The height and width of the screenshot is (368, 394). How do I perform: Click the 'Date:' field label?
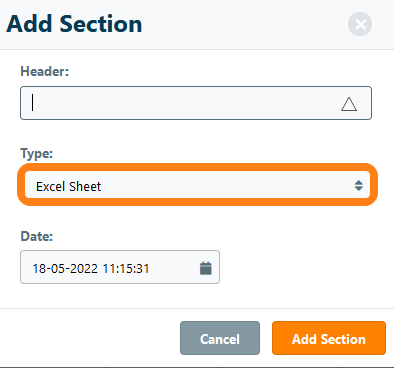click(x=37, y=236)
